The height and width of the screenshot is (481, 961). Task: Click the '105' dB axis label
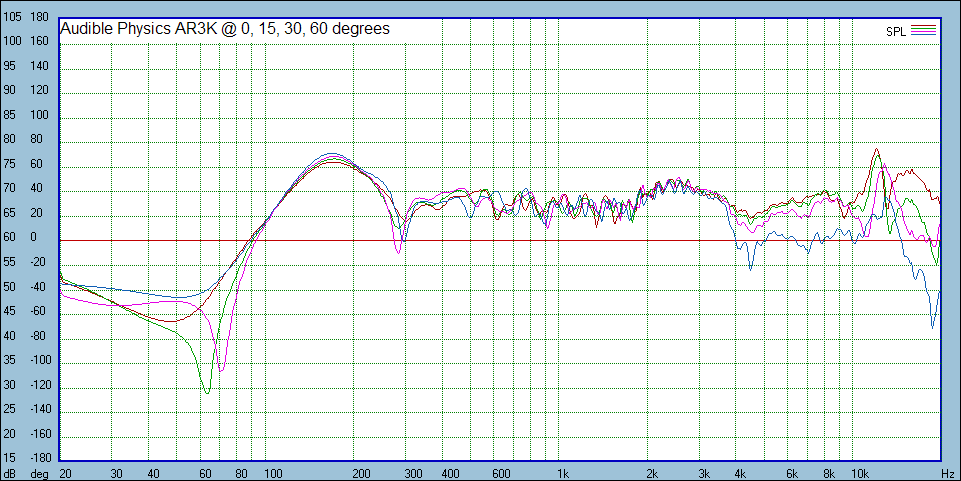coord(12,17)
